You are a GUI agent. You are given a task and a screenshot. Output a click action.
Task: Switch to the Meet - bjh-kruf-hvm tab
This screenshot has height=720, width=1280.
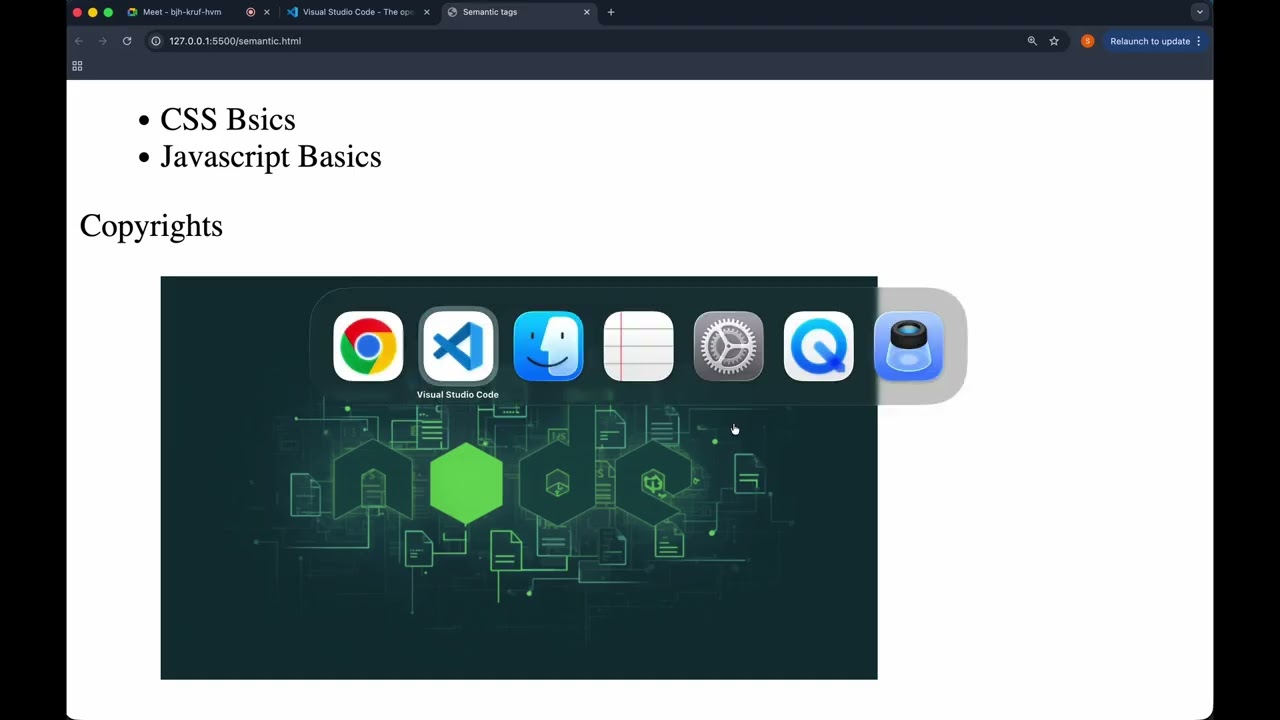(182, 12)
